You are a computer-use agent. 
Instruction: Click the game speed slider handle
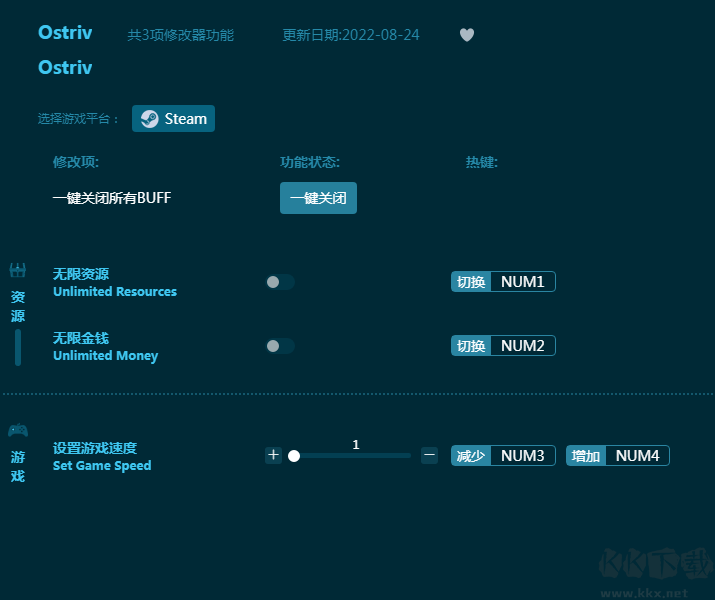click(x=294, y=455)
